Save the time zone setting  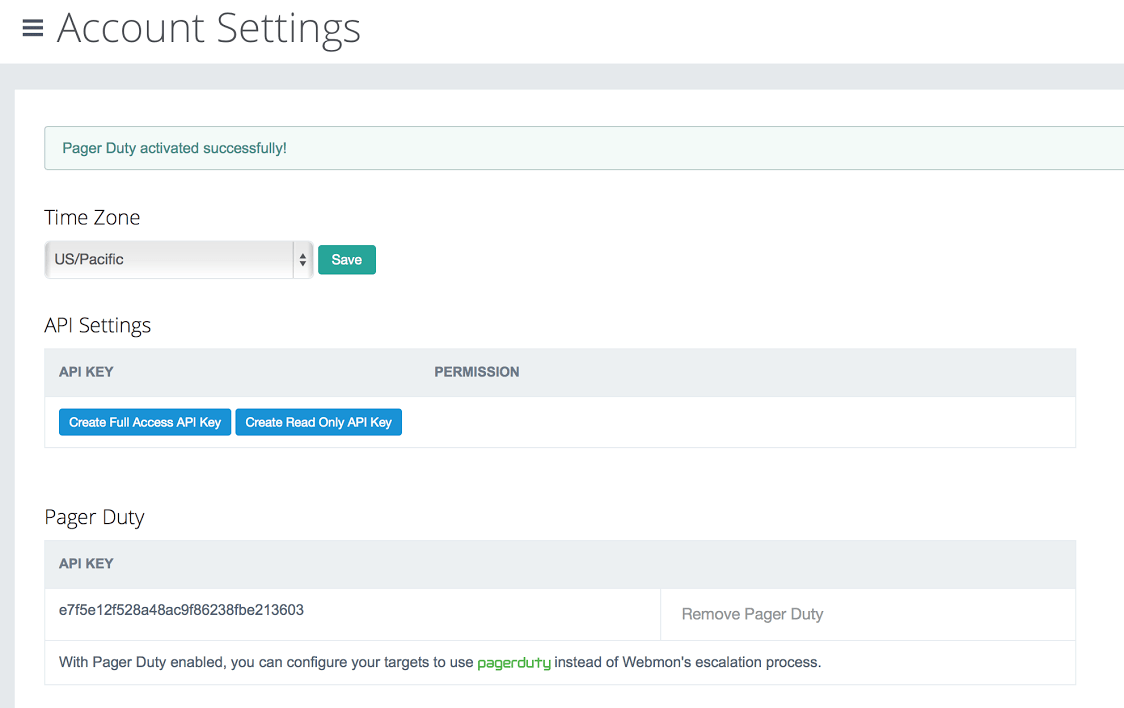(x=346, y=260)
